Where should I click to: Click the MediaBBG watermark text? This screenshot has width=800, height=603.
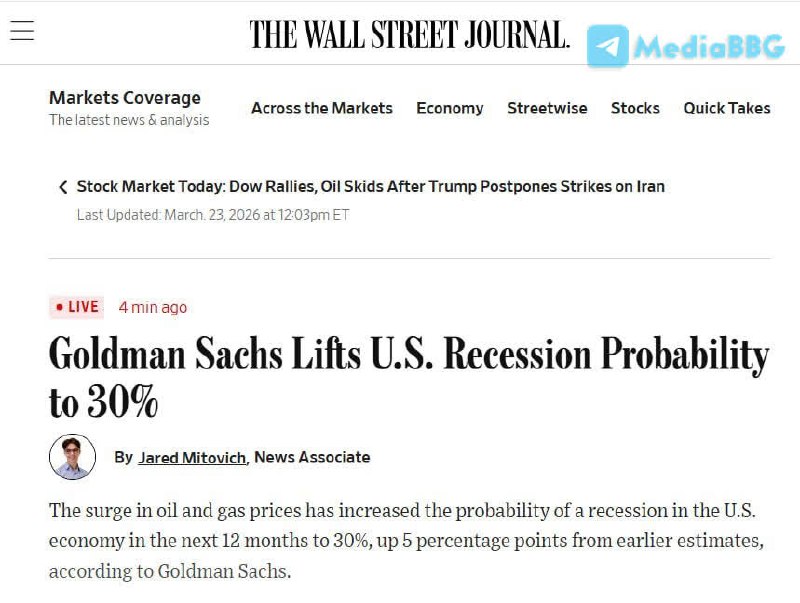(x=708, y=47)
